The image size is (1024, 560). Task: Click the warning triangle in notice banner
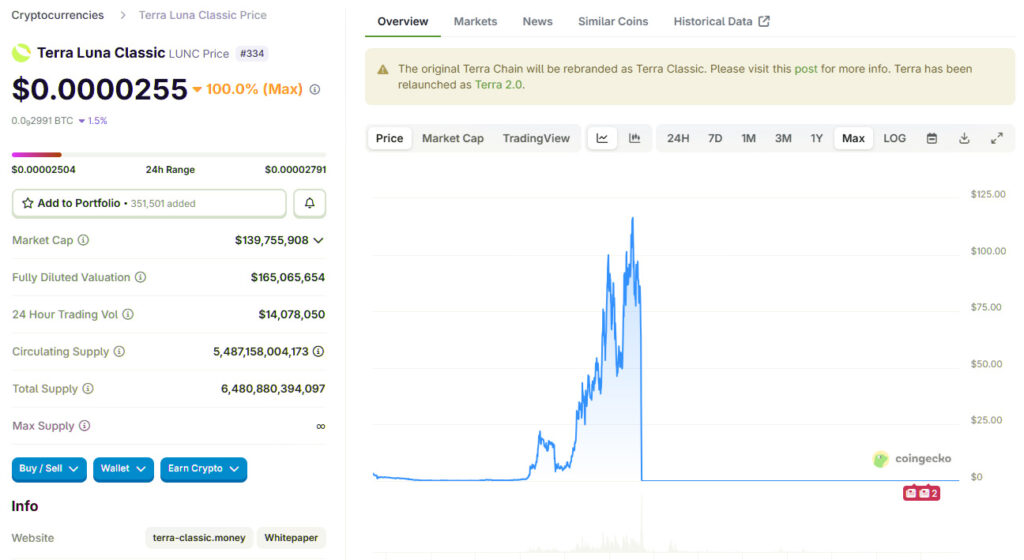coord(383,70)
